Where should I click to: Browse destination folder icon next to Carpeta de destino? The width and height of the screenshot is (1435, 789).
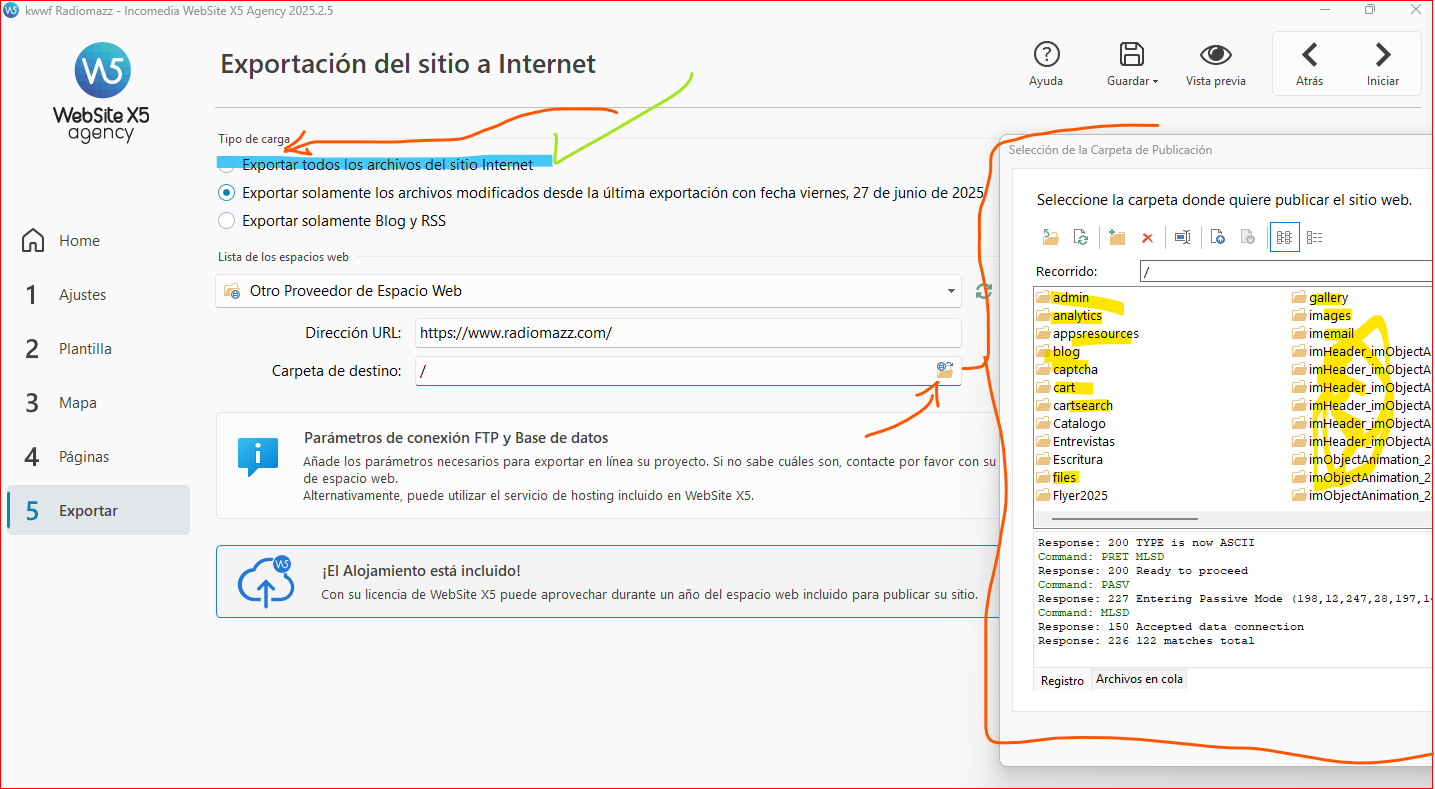pyautogui.click(x=945, y=370)
